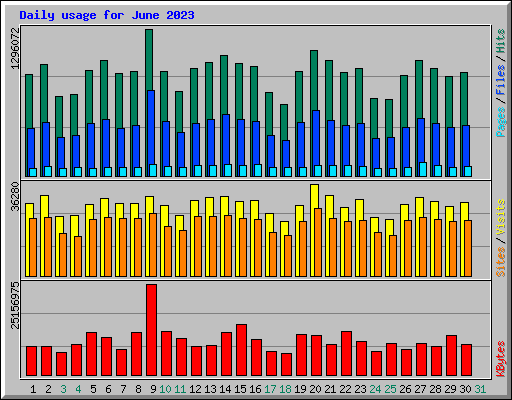Select day 4 on the x-axis
The height and width of the screenshot is (400, 512).
tap(78, 389)
